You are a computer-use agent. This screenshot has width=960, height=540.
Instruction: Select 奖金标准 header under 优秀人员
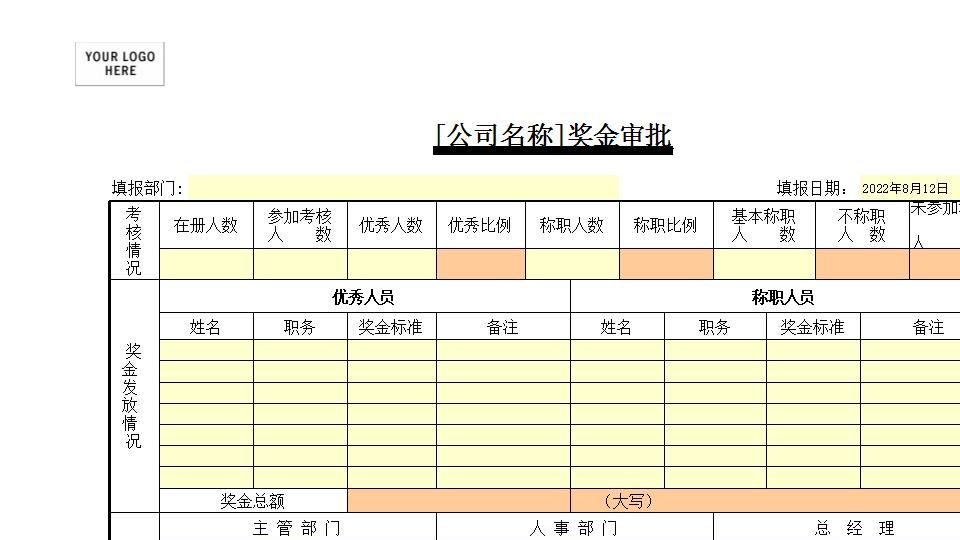391,326
